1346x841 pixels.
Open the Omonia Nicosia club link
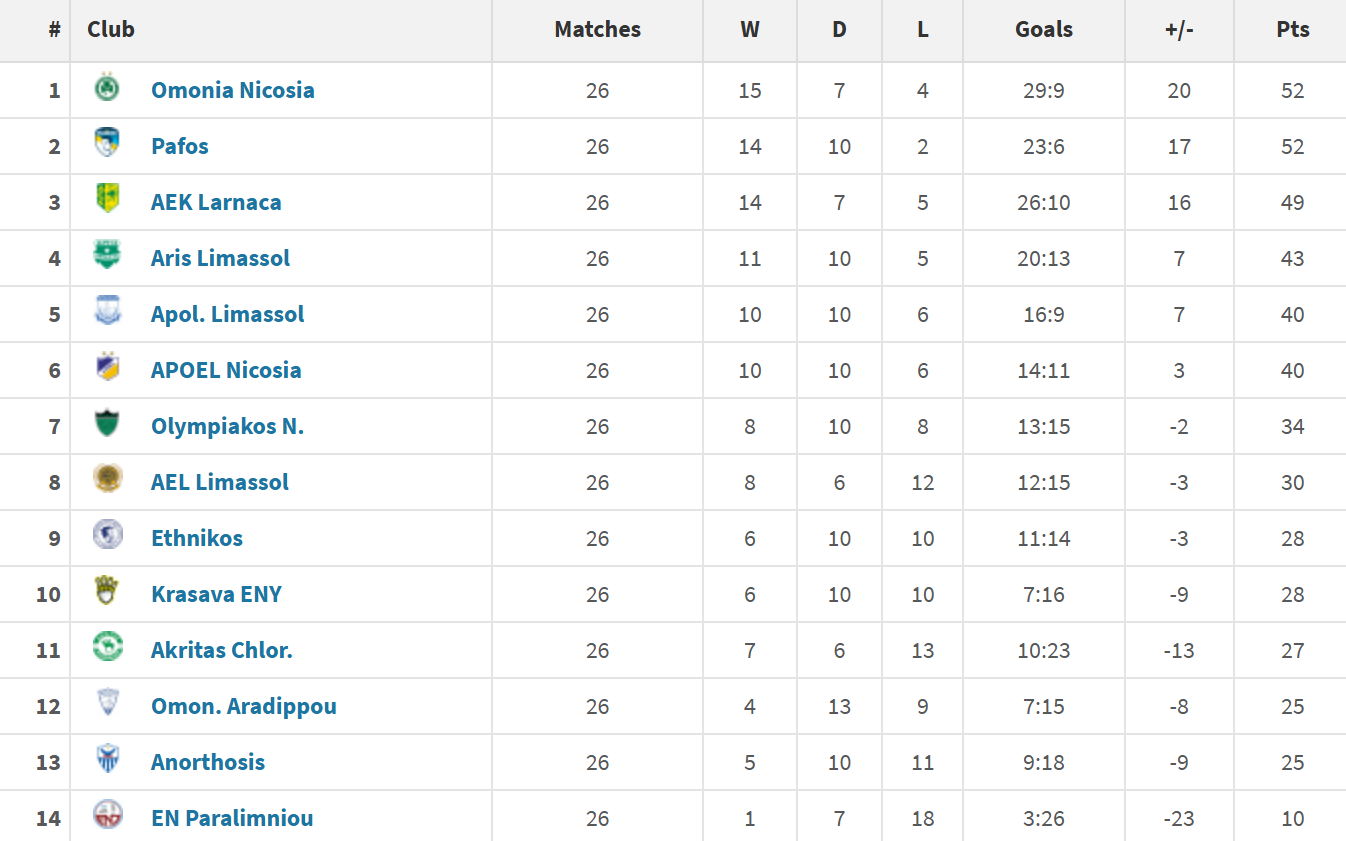pos(232,90)
